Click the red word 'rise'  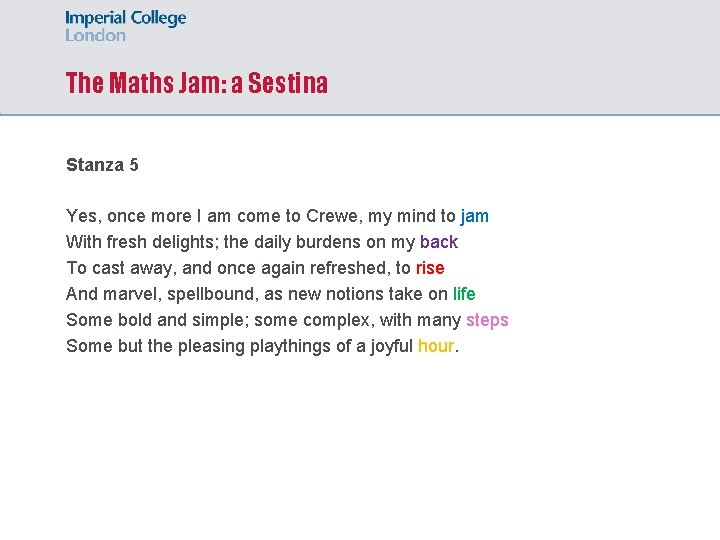430,268
